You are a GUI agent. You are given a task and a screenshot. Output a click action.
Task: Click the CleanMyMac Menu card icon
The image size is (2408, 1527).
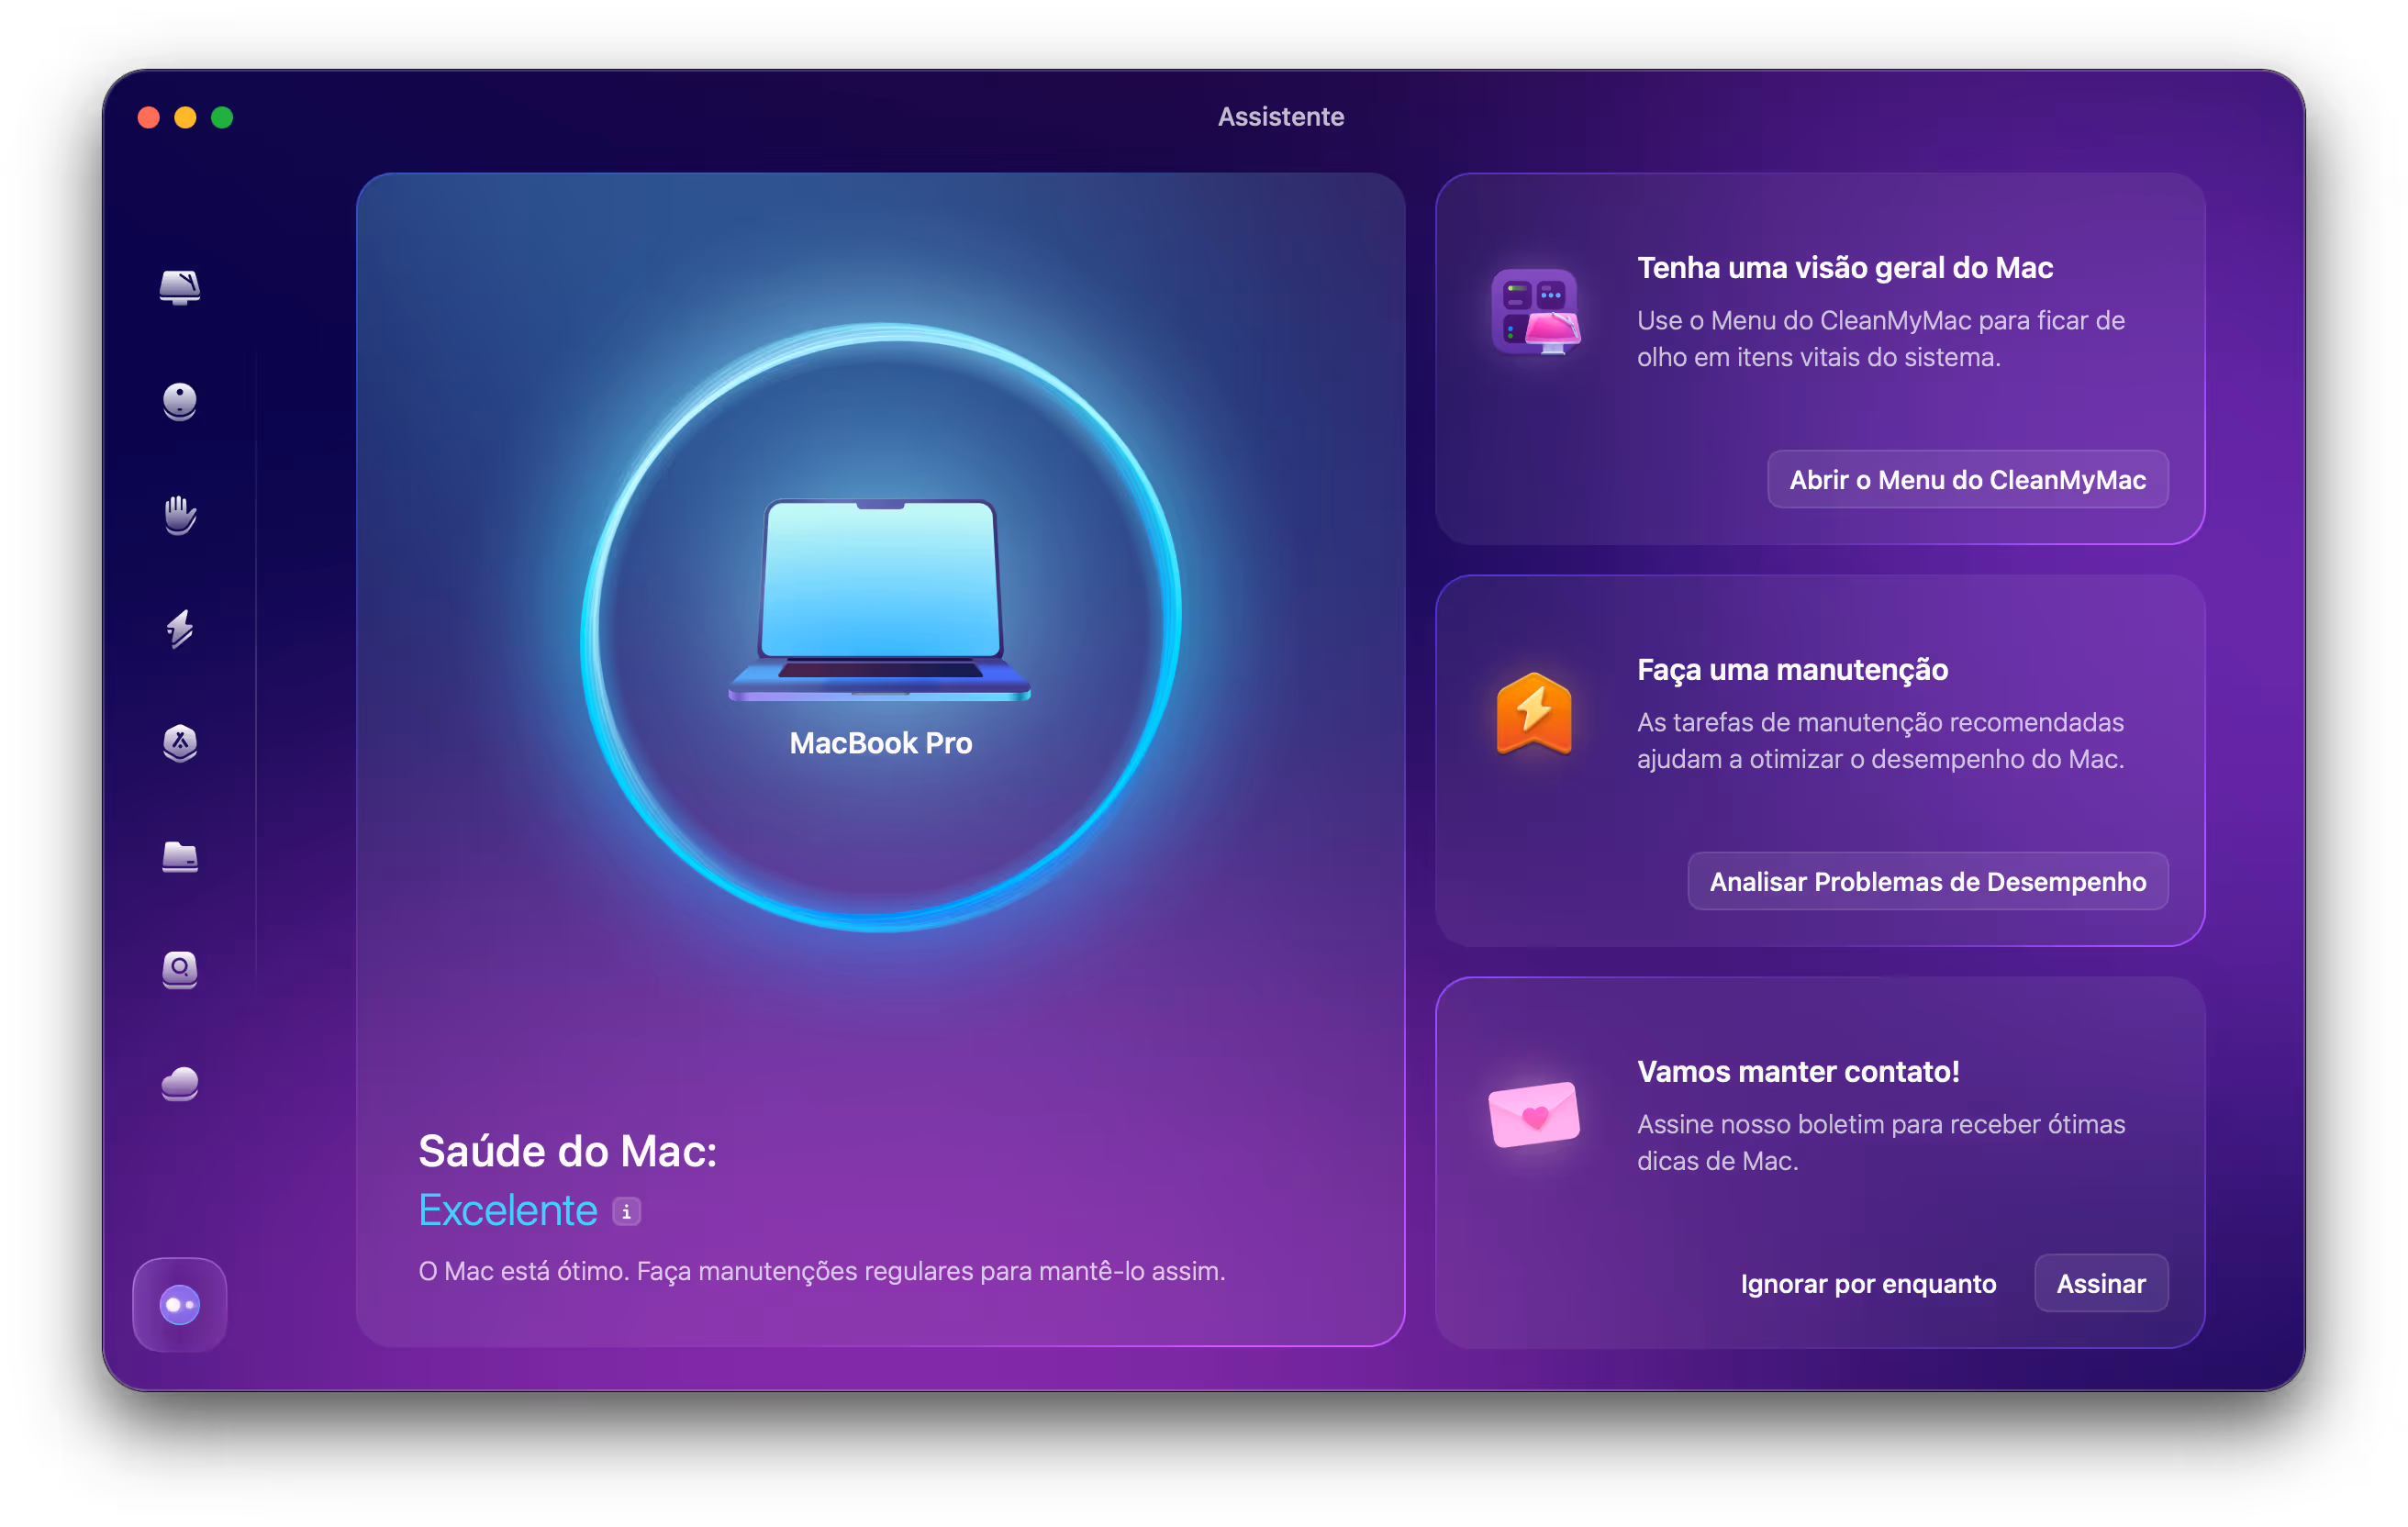click(1535, 312)
